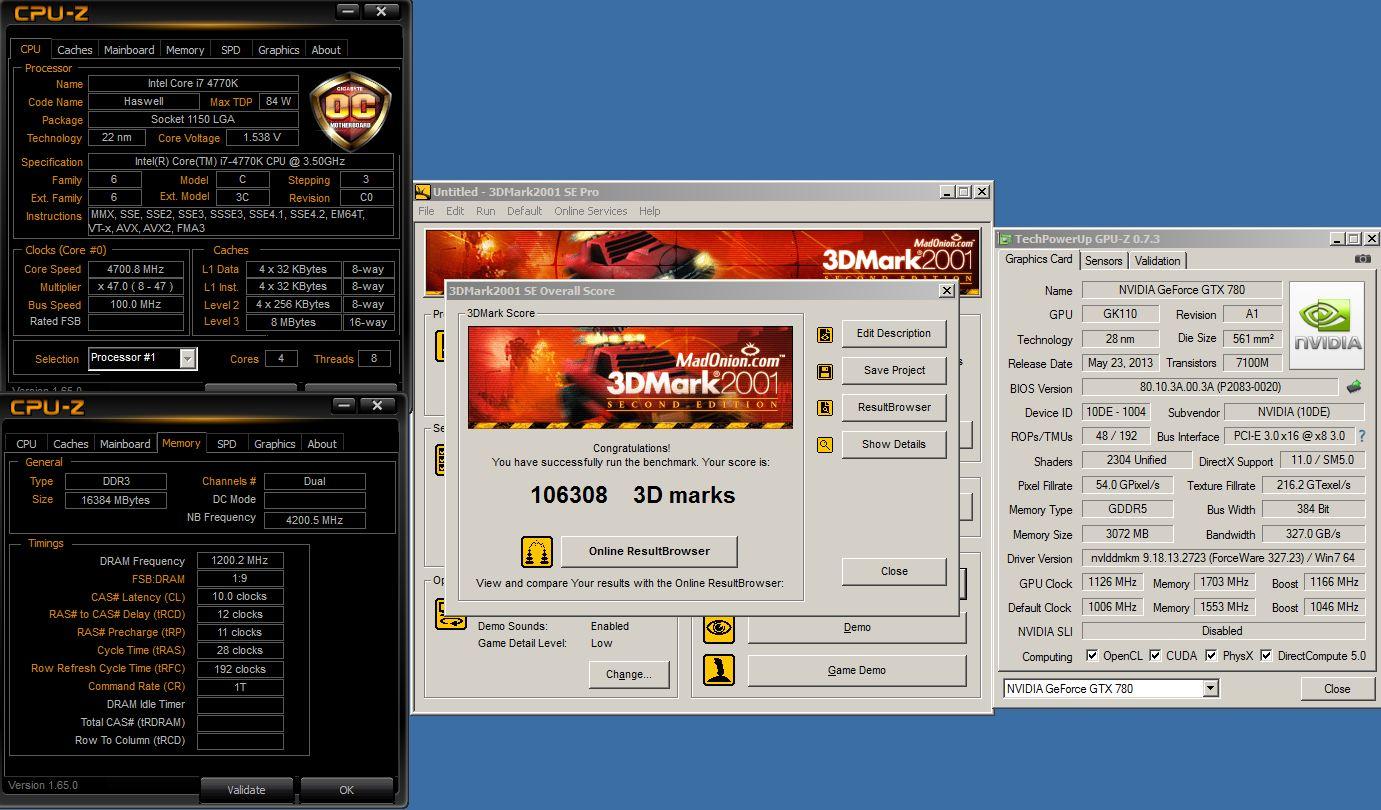This screenshot has width=1381, height=810.
Task: Click the Save Project floppy disk icon
Action: (x=825, y=372)
